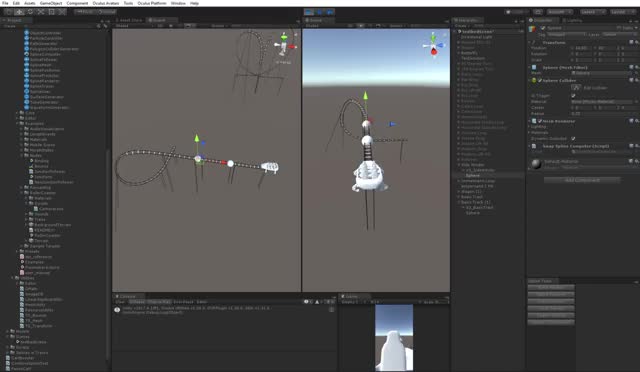This screenshot has height=372, width=640.
Task: Click the orientation gizmo in right scene view
Action: 433,45
